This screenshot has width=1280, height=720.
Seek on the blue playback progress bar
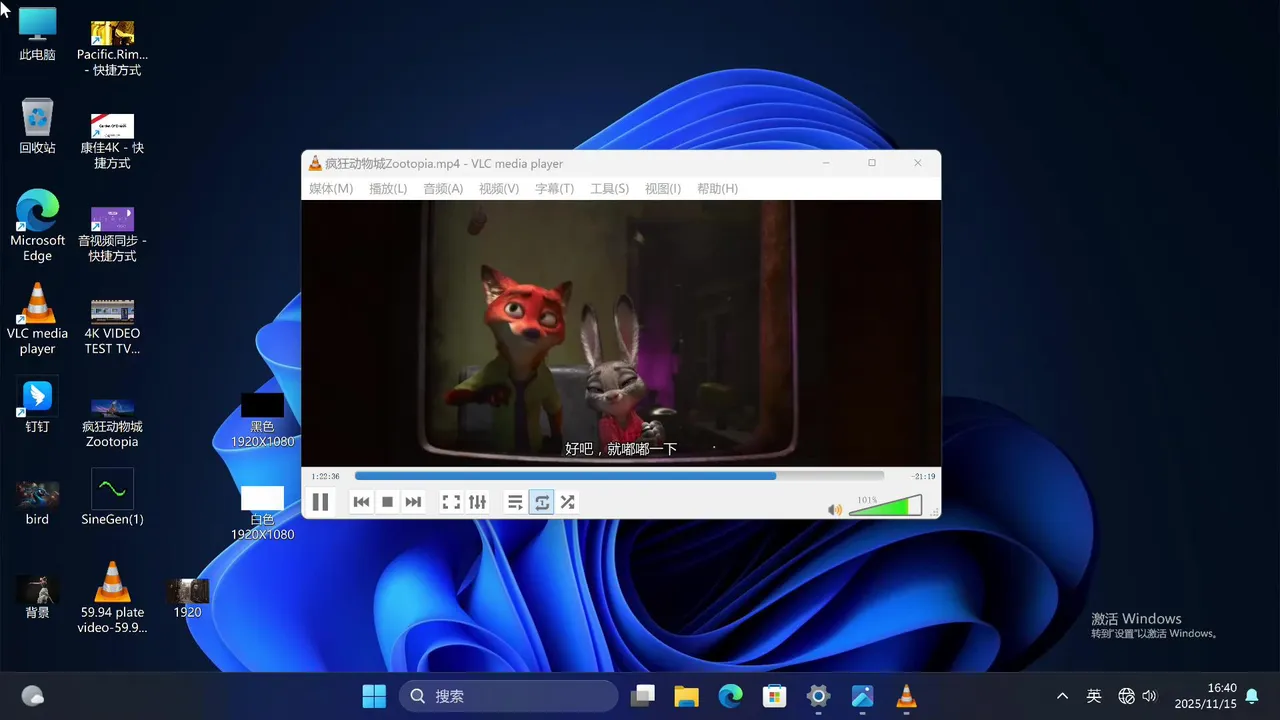coord(619,476)
